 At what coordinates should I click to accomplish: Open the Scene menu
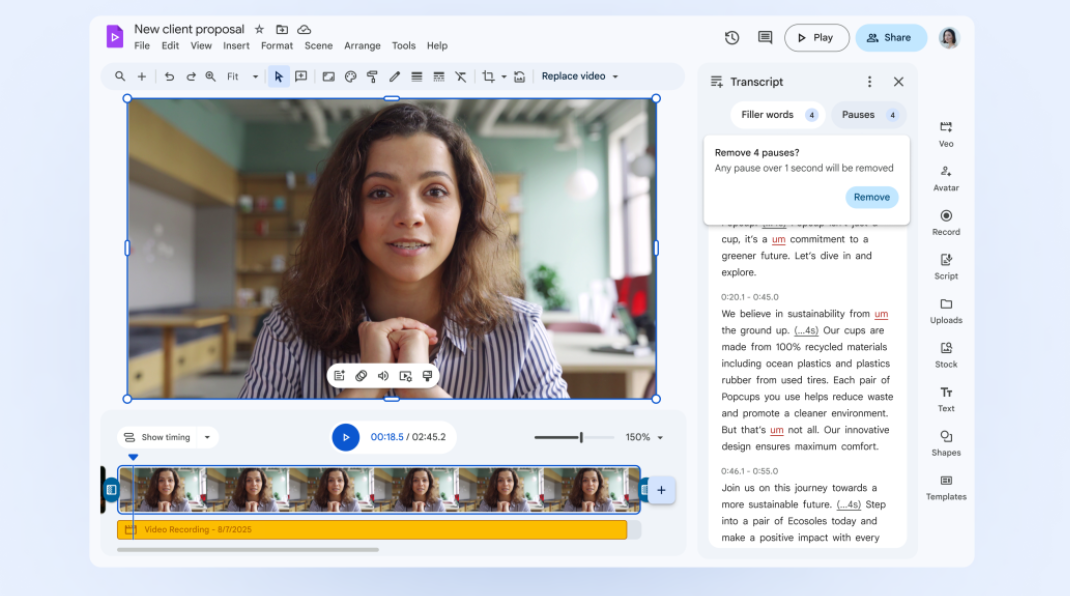[x=319, y=46]
